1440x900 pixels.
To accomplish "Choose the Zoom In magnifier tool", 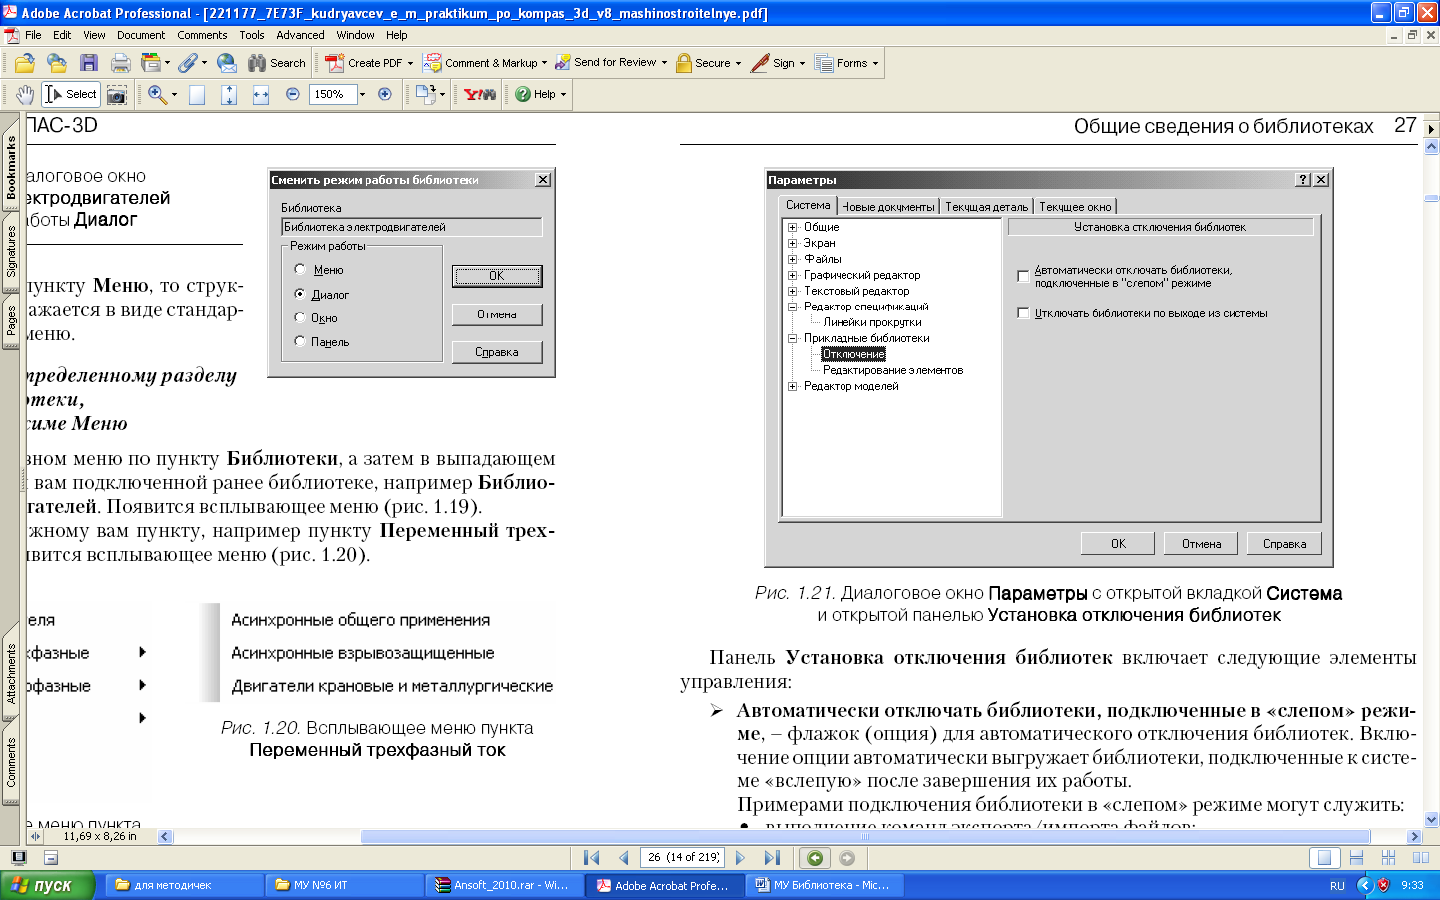I will [157, 94].
